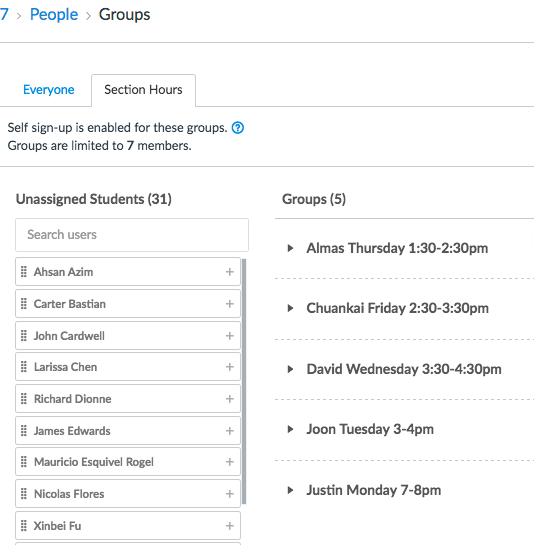Click plus icon for Nicolas Flores
The height and width of the screenshot is (545, 534).
(x=229, y=494)
